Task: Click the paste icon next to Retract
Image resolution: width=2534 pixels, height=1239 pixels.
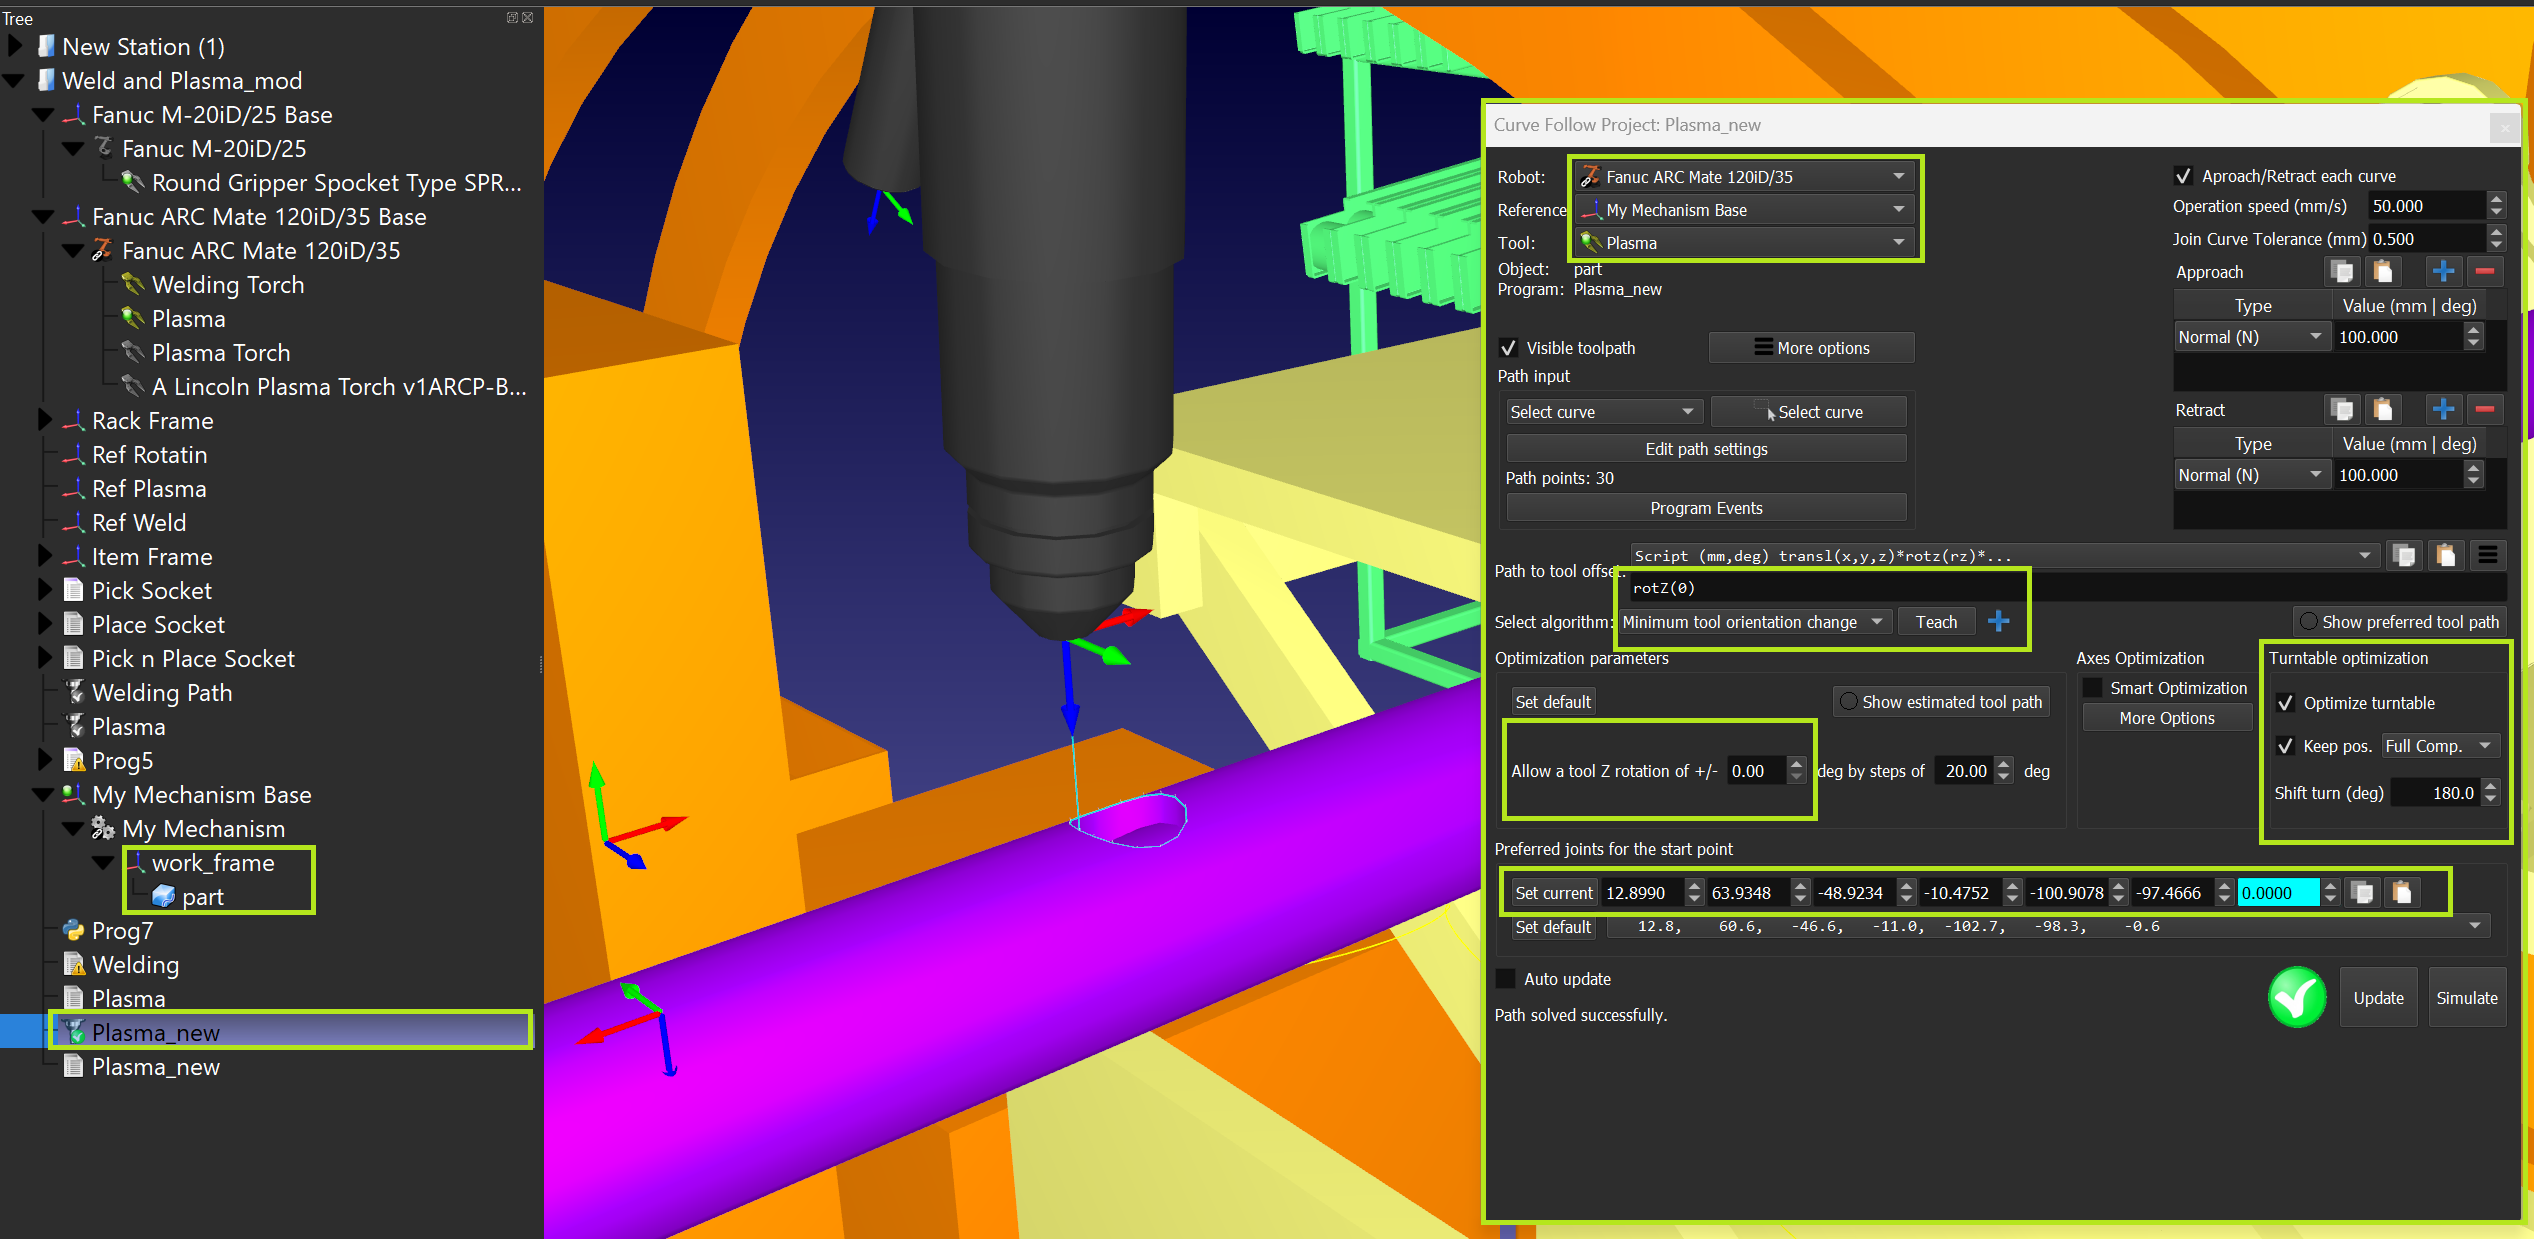Action: point(2383,409)
